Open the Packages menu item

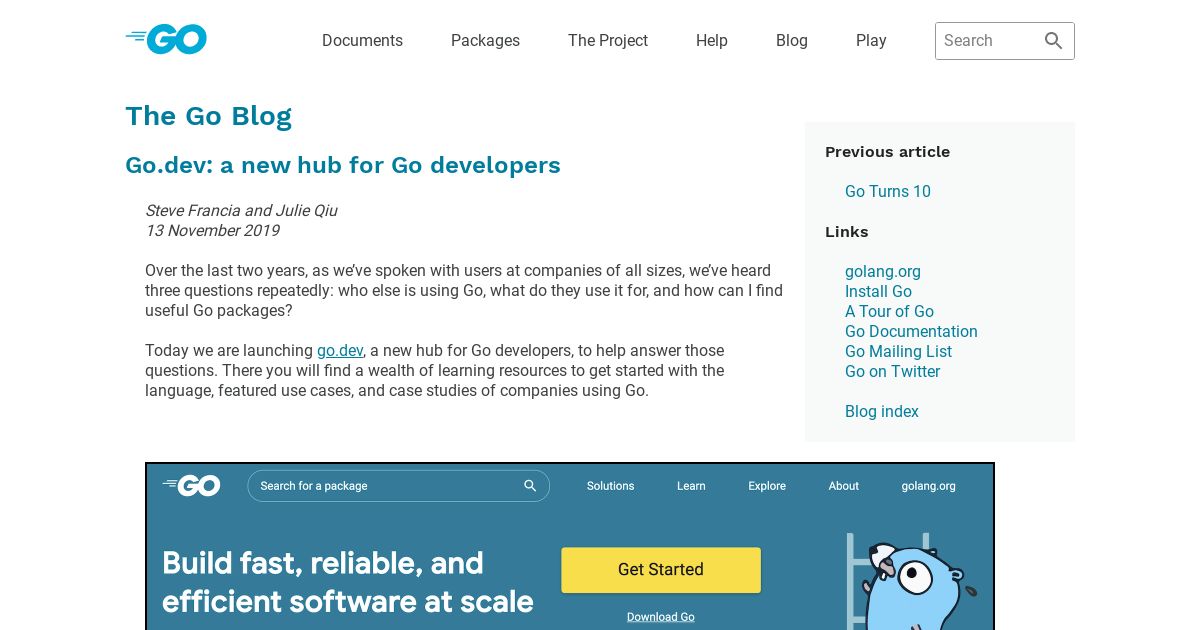click(485, 41)
